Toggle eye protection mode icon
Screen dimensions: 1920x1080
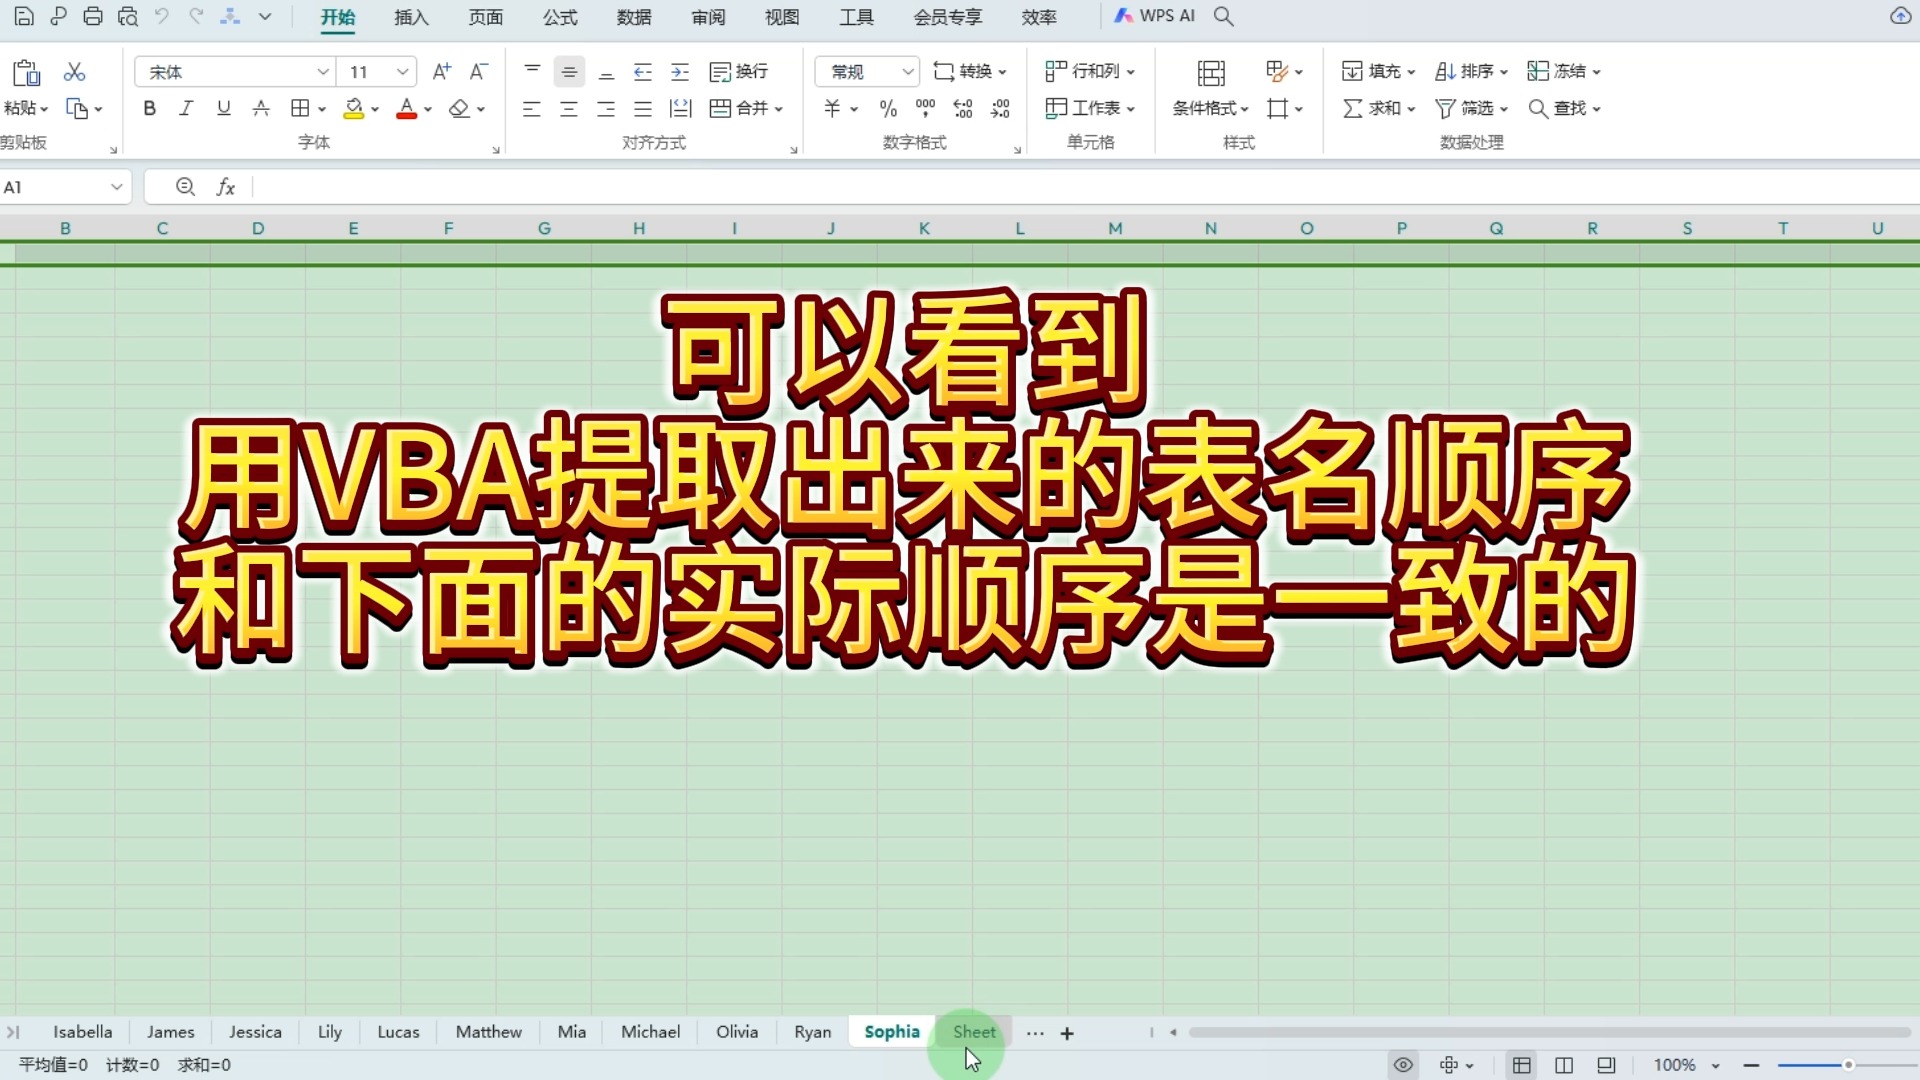[x=1403, y=1065]
